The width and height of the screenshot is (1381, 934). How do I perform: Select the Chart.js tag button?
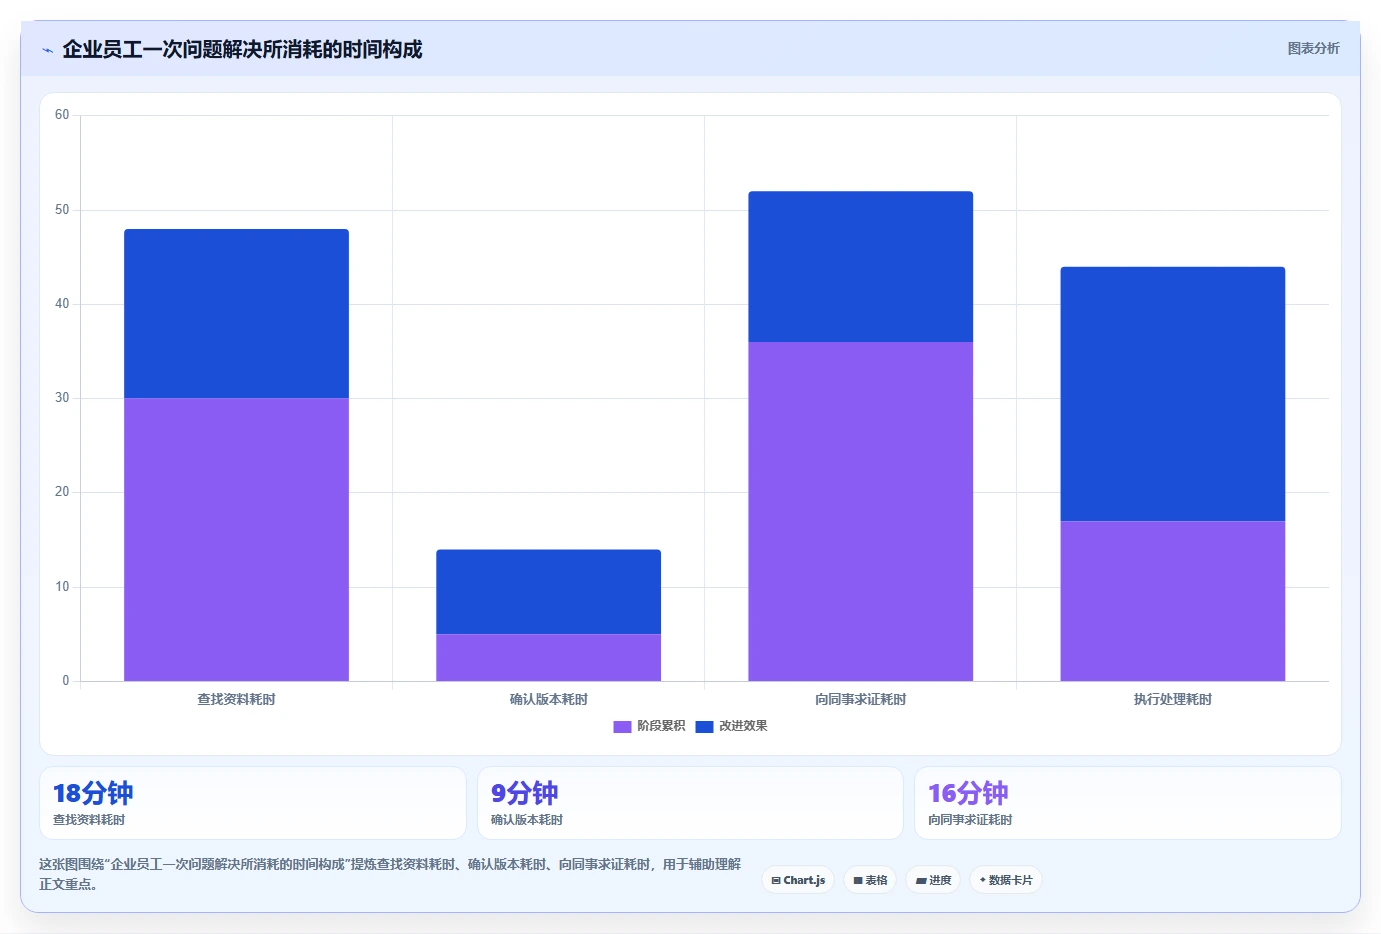(x=798, y=880)
